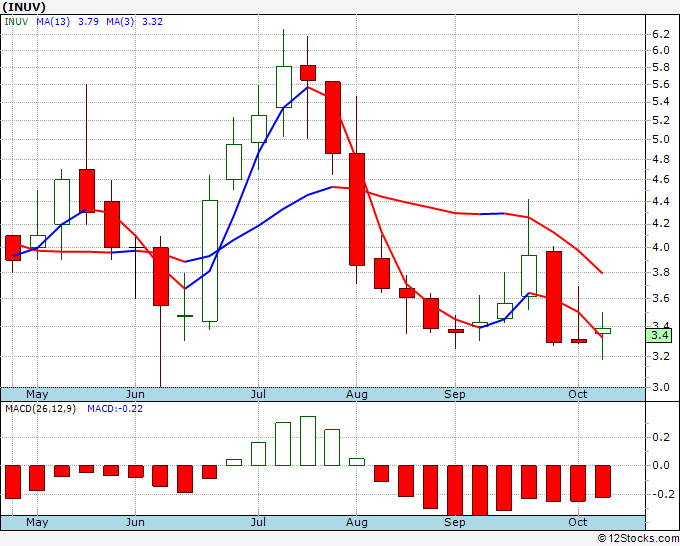Click the MA(3) legend label
Viewport: 680px width, 546px height.
click(x=120, y=21)
